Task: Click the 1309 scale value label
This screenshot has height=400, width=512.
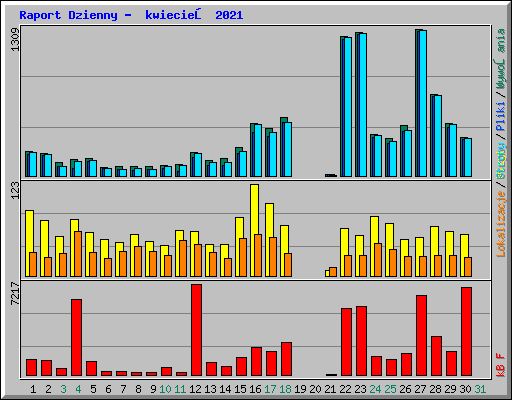Action: [x=15, y=40]
